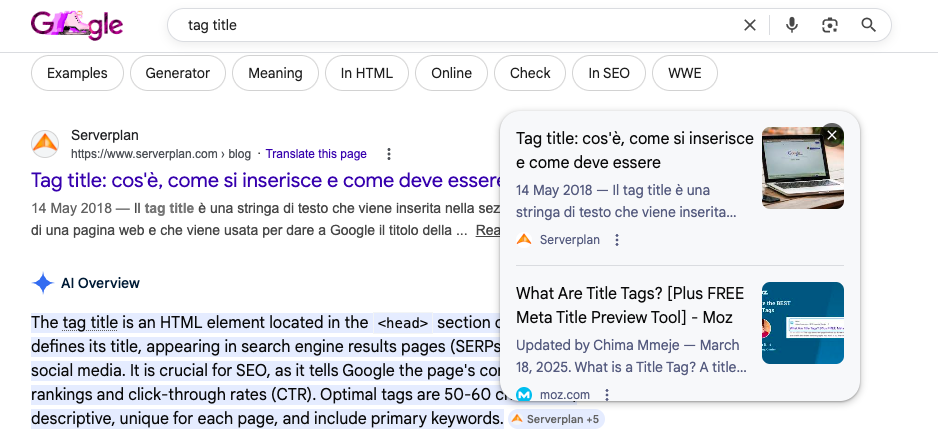The height and width of the screenshot is (445, 938).
Task: Select the WWE filter chip
Action: tap(684, 73)
